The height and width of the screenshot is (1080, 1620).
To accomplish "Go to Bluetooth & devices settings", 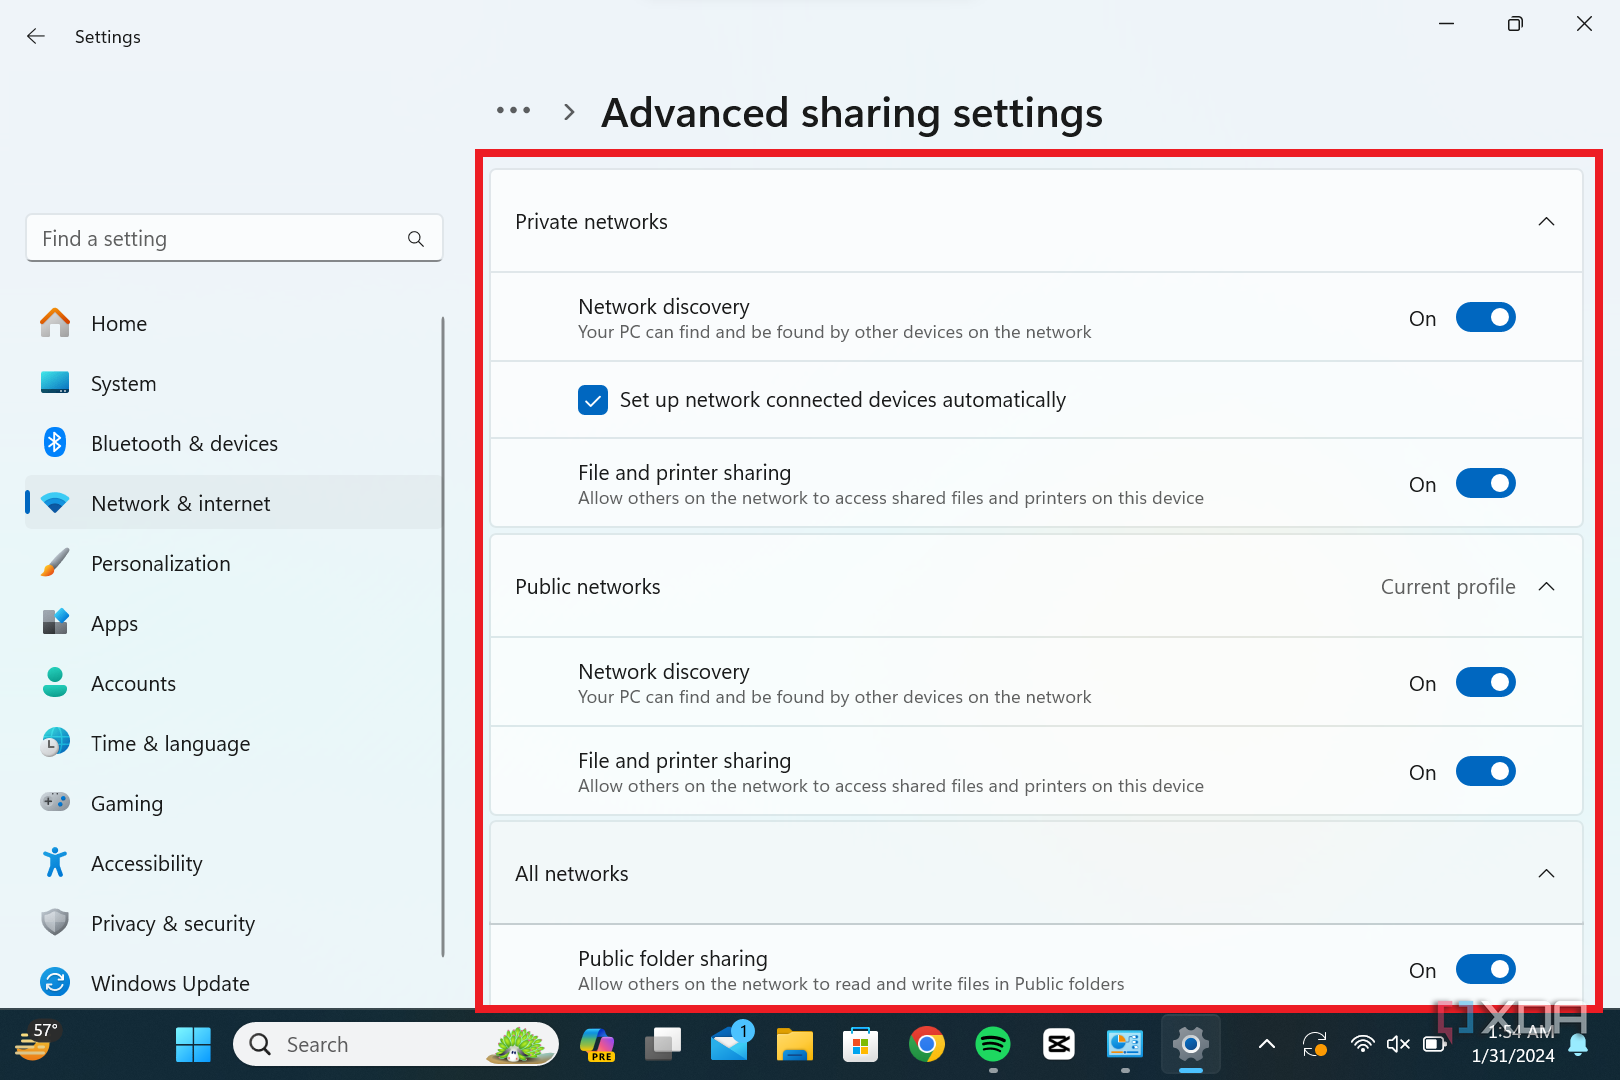I will click(x=184, y=444).
